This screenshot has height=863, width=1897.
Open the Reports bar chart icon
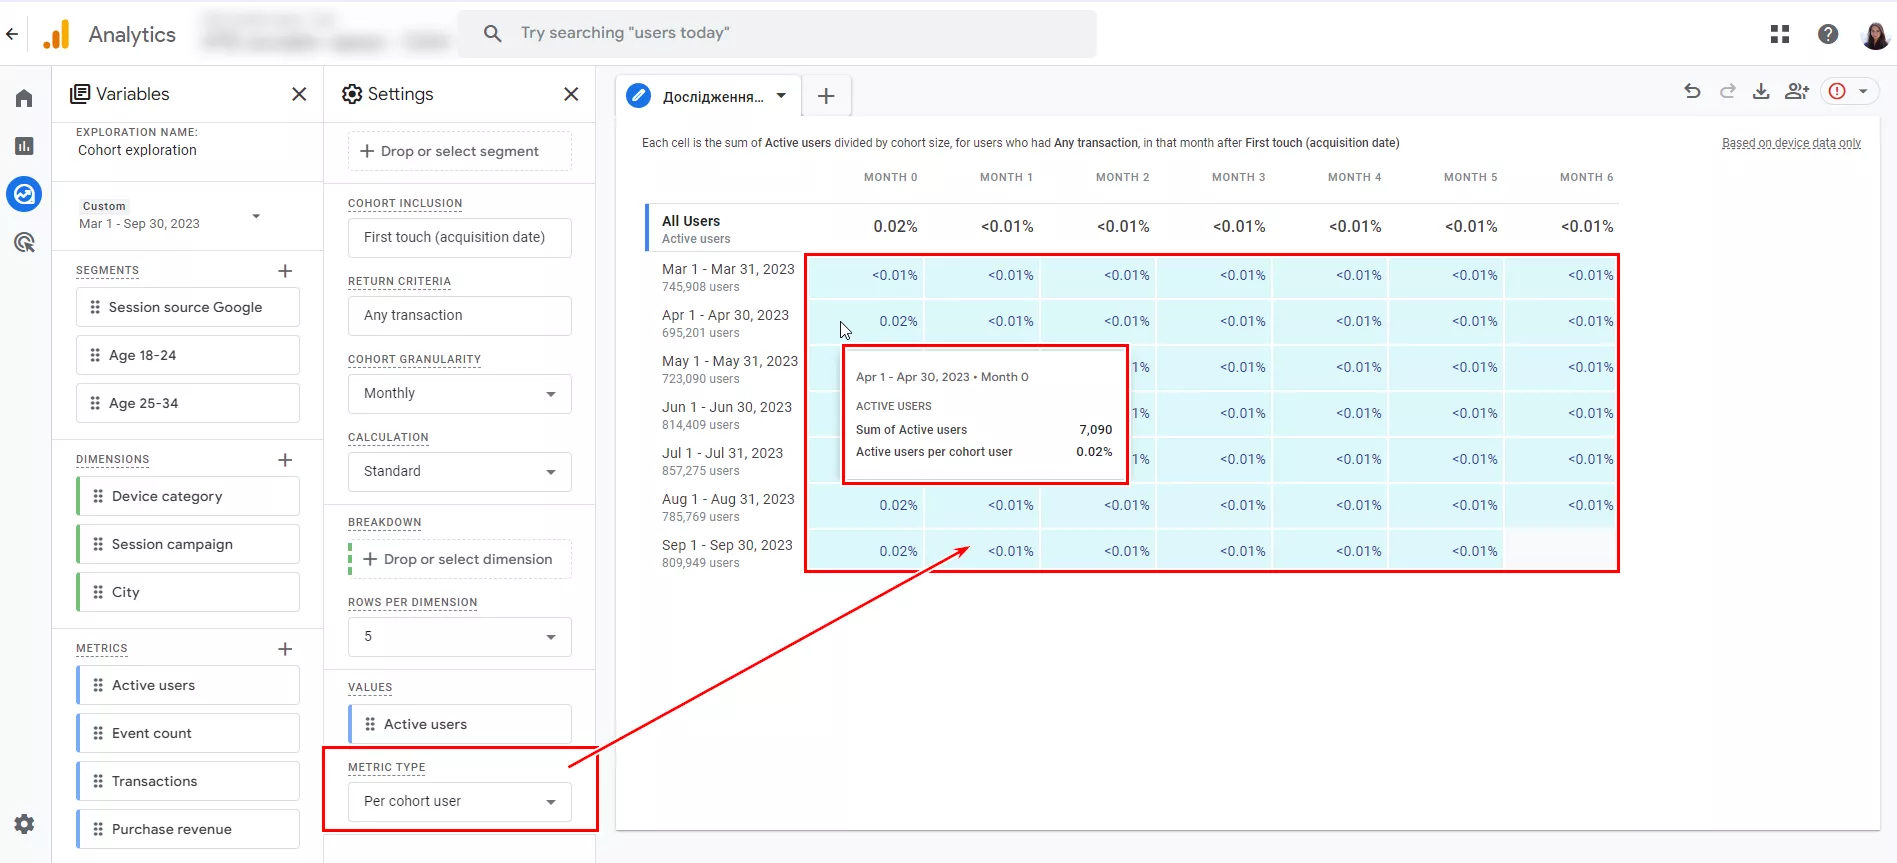pos(24,146)
